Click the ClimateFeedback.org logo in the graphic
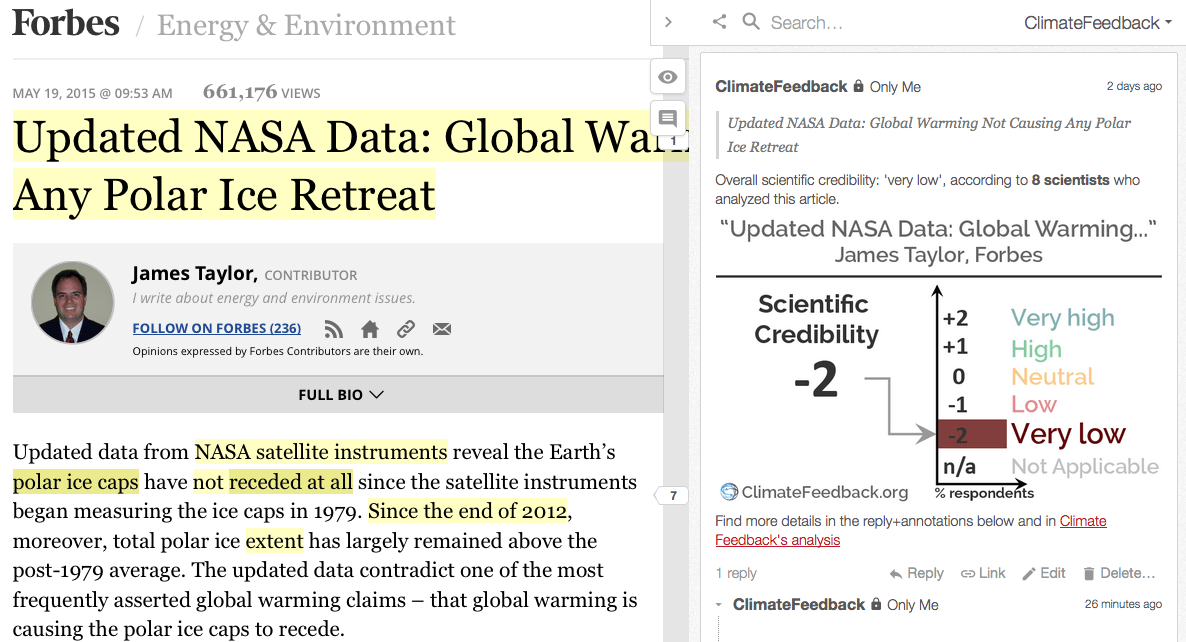The image size is (1186, 642). (x=814, y=492)
